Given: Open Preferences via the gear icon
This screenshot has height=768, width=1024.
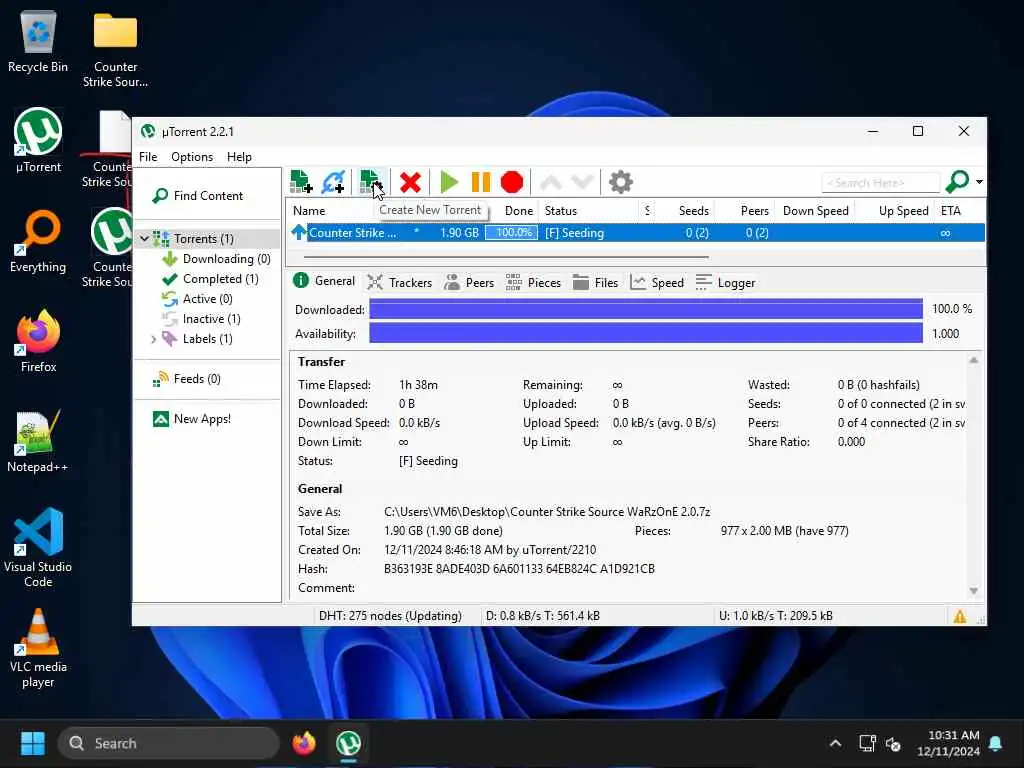Looking at the screenshot, I should coord(620,182).
